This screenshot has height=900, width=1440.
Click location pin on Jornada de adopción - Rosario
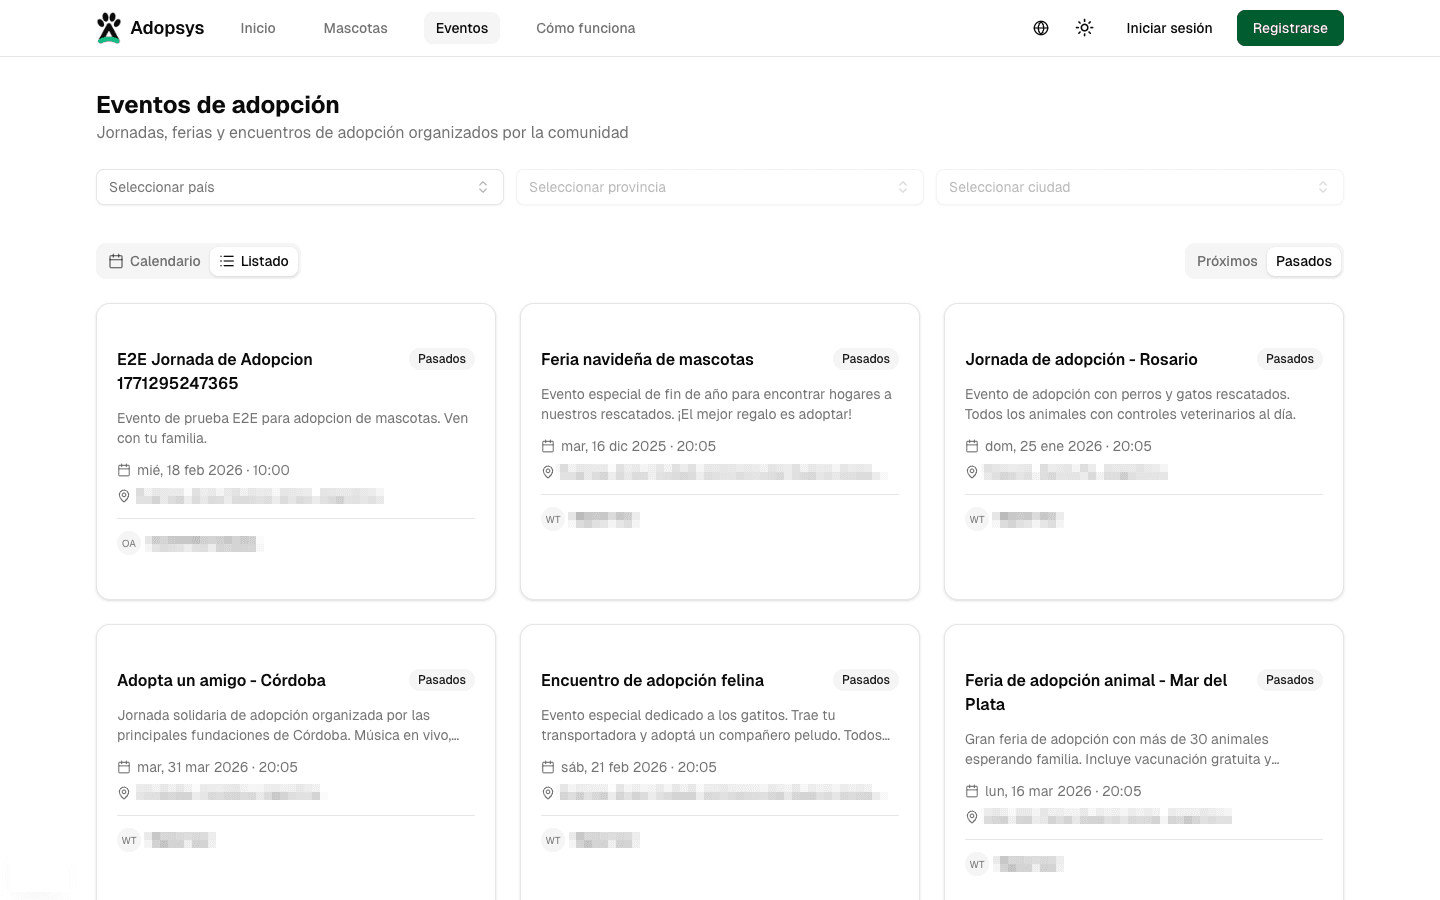coord(972,472)
